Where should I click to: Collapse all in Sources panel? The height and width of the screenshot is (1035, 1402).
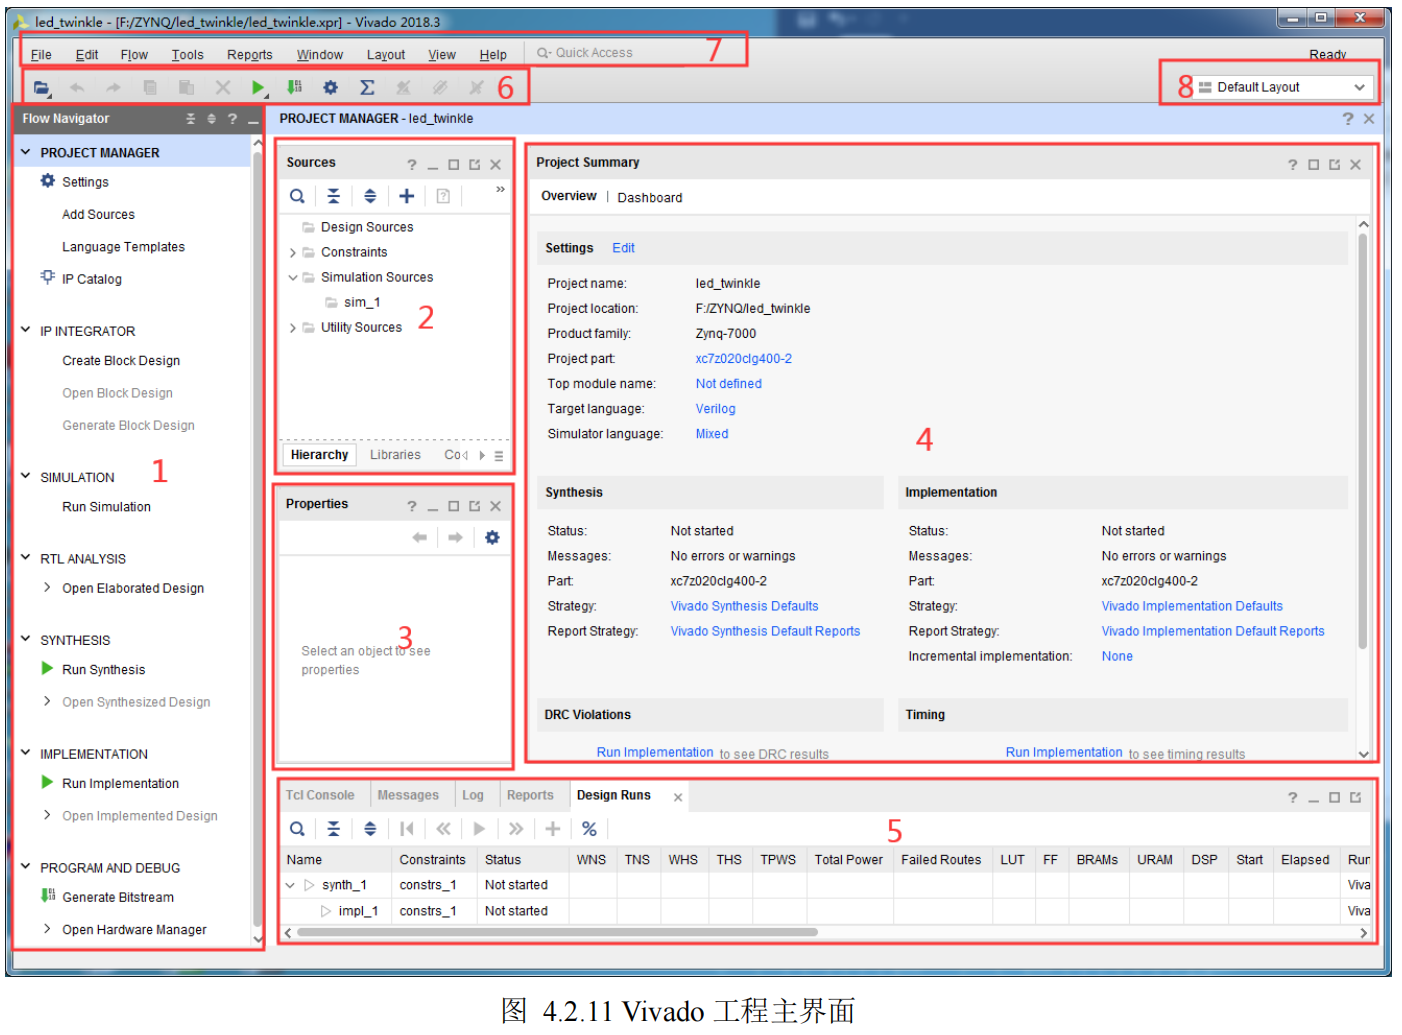333,196
